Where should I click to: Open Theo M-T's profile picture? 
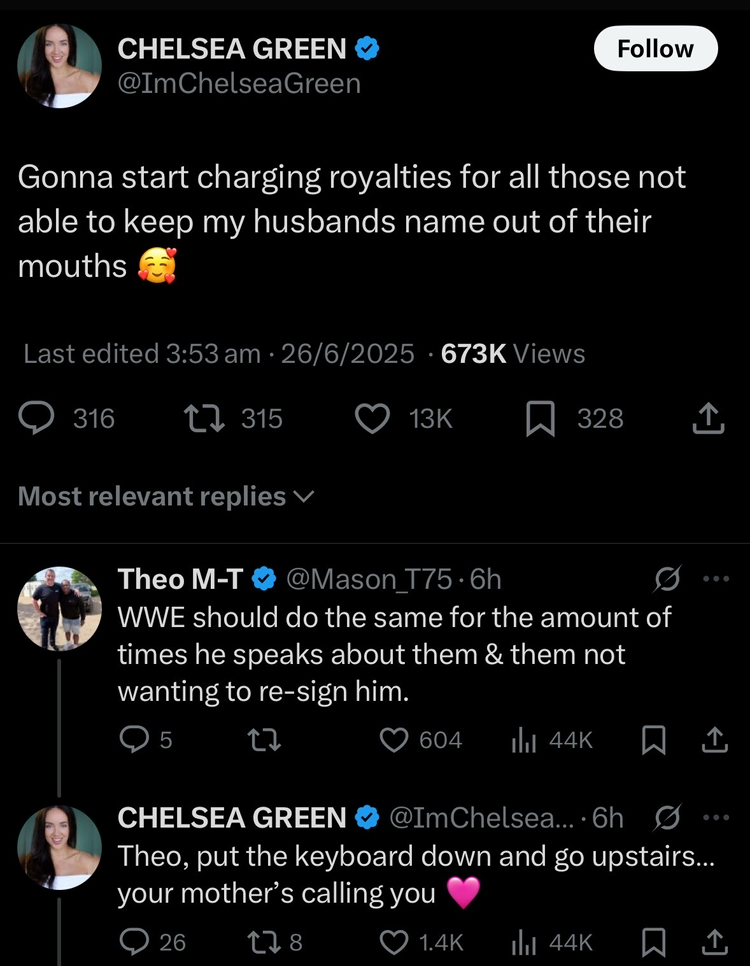[60, 608]
